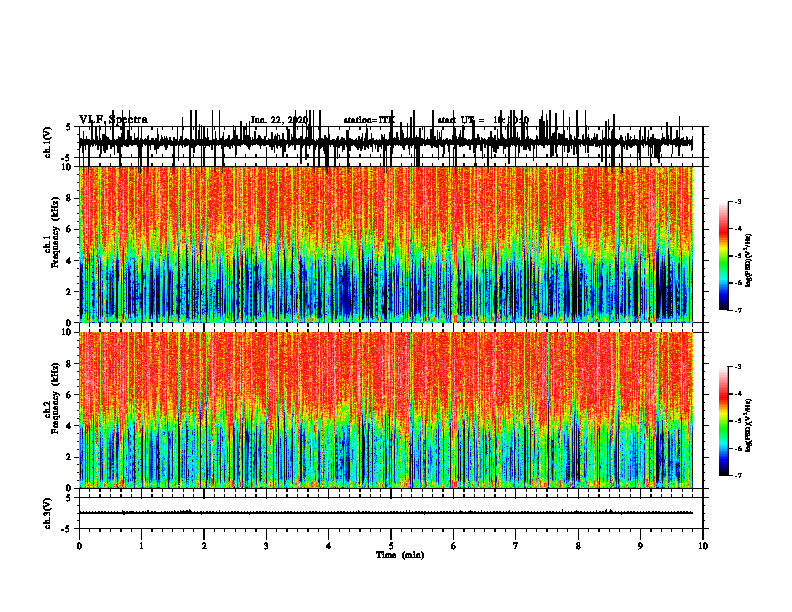Image resolution: width=792 pixels, height=612 pixels.
Task: Click the '-5' tick on ch.3(V) axis
Action: click(66, 529)
